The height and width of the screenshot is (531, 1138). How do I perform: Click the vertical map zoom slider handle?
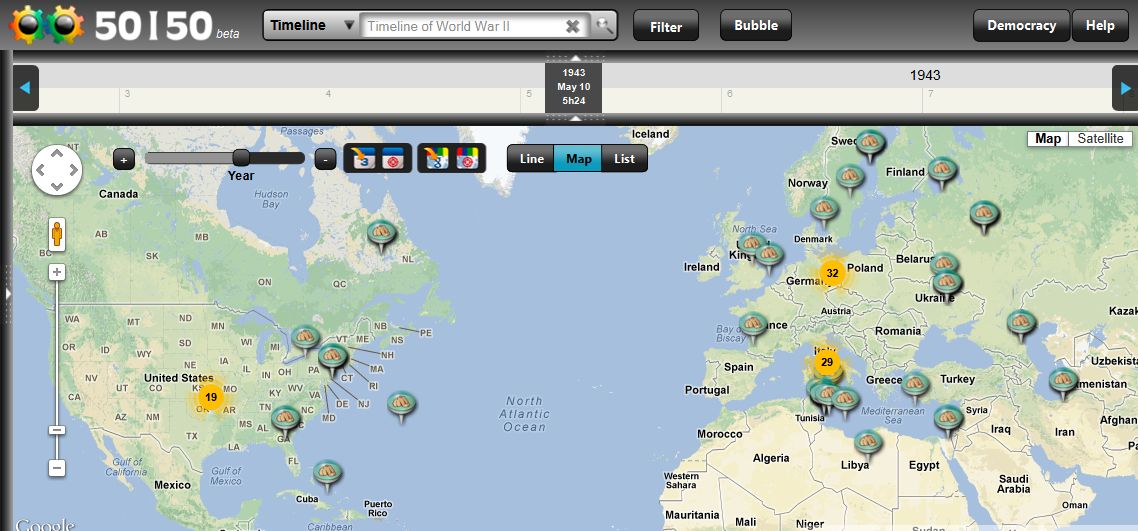click(x=57, y=430)
